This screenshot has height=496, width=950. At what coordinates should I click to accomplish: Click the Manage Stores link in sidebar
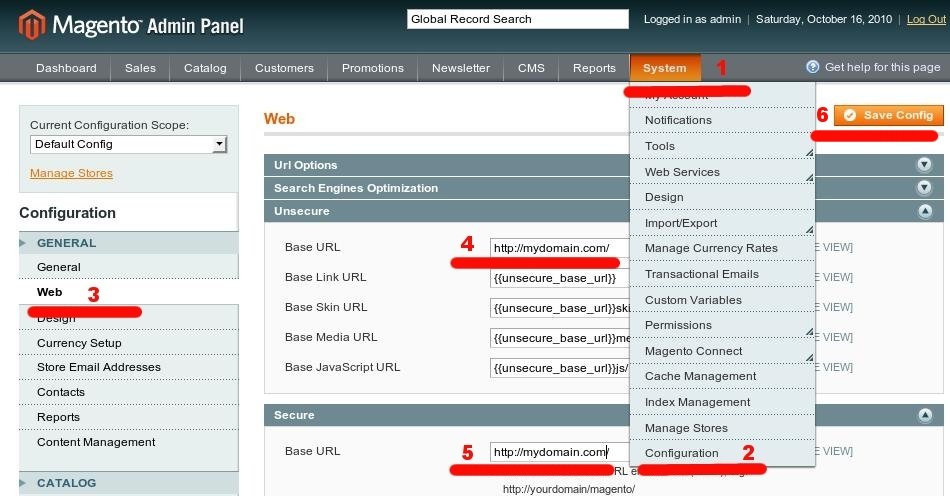[71, 173]
